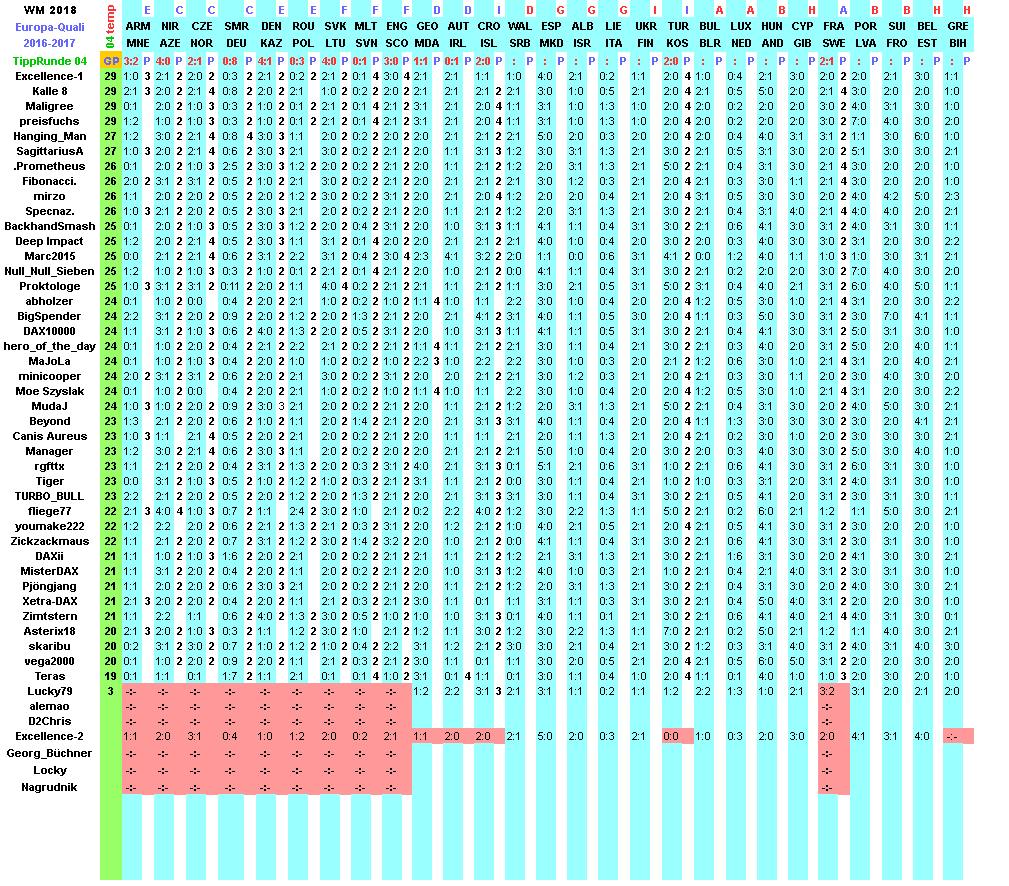This screenshot has height=886, width=1009.
Task: Click the TUR KOS match header
Action: (x=678, y=35)
